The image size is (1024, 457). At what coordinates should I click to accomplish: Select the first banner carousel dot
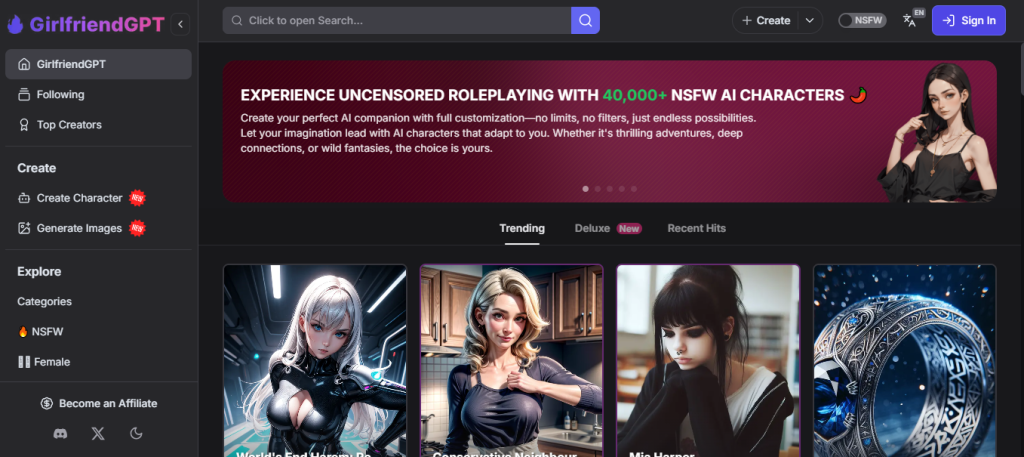585,189
